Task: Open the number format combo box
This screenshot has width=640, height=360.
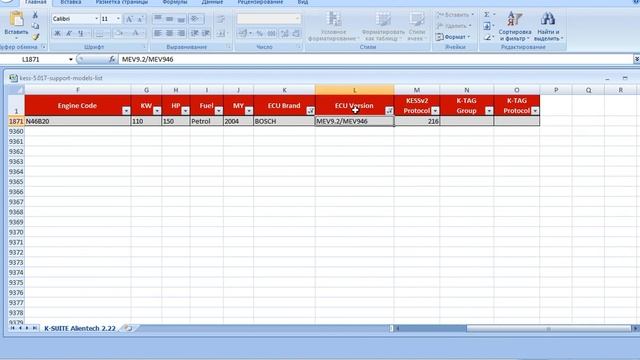Action: pos(269,19)
